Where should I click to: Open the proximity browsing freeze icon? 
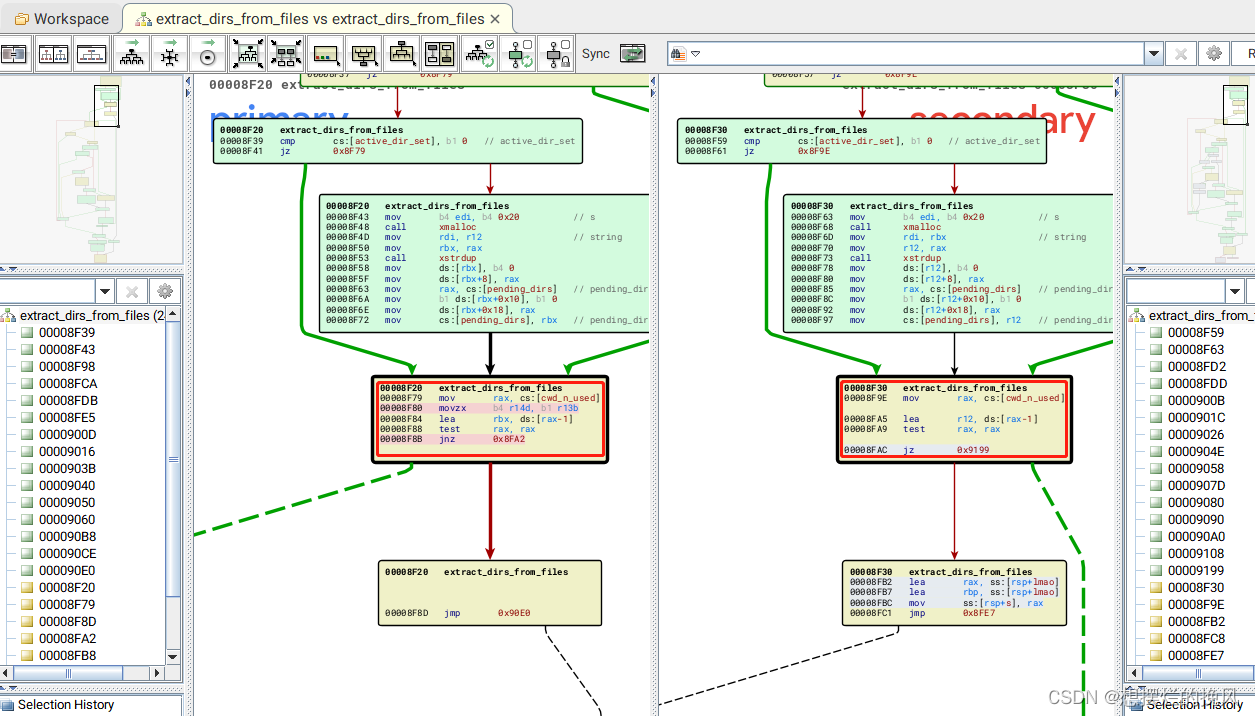pyautogui.click(x=556, y=53)
